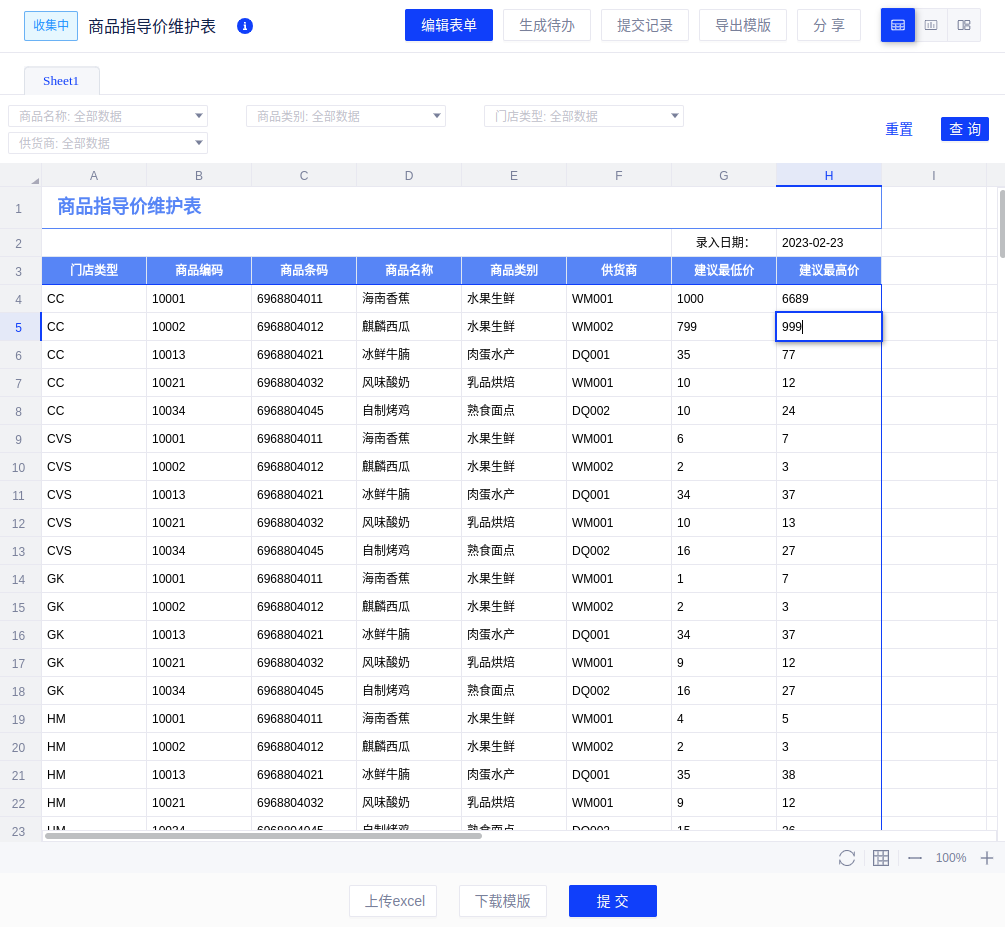Open the 商品类别 filter dropdown
Image resolution: width=1005 pixels, height=927 pixels.
pos(436,116)
